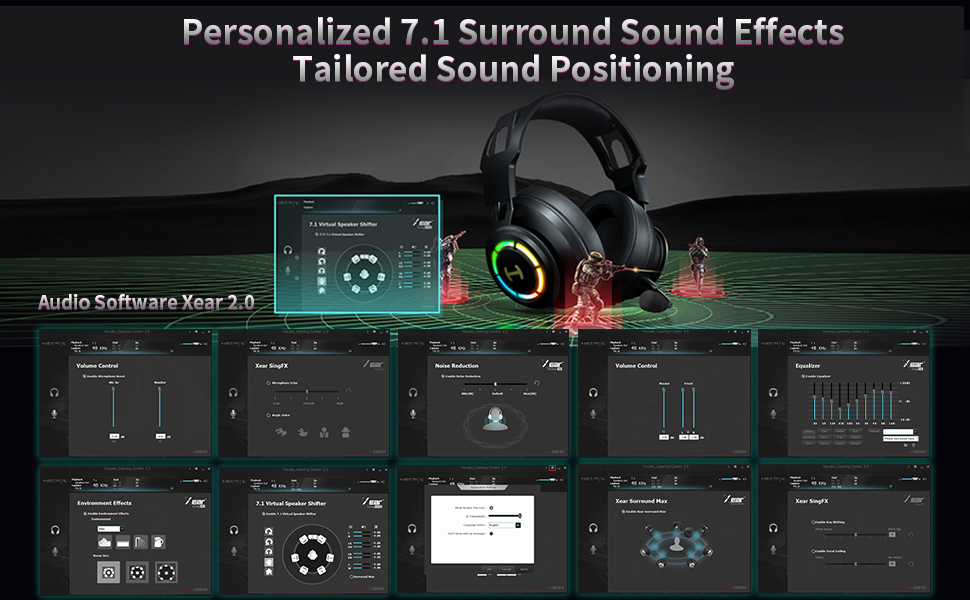Image resolution: width=970 pixels, height=600 pixels.
Task: Click home icon in bottom-row 7.1 Virtual Speaker Shifter
Action: (x=268, y=572)
